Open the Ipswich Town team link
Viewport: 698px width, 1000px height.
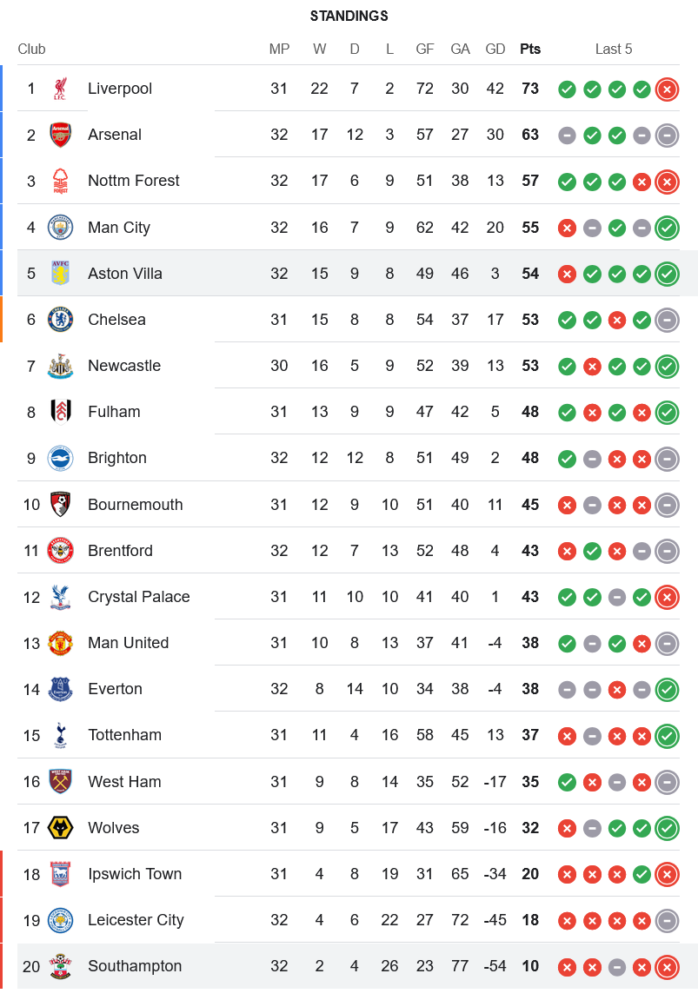135,874
